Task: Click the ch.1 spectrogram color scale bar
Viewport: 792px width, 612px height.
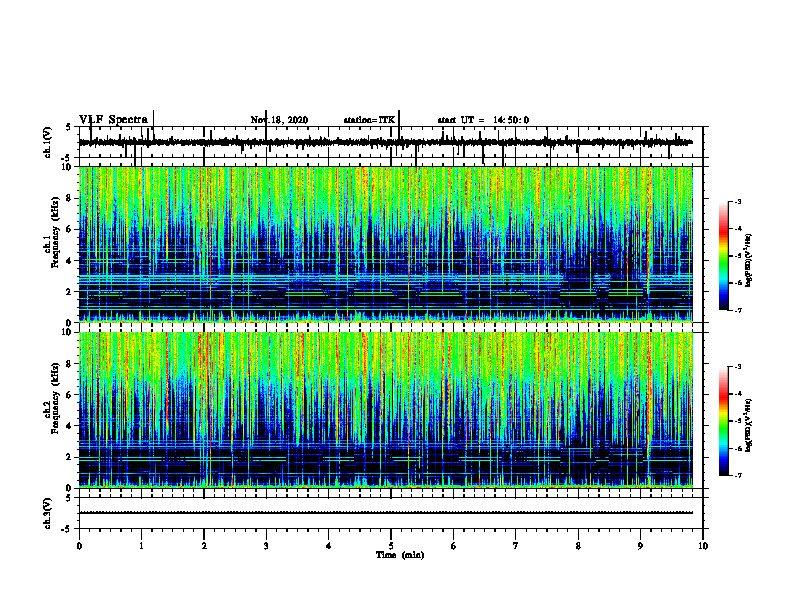Action: [724, 256]
